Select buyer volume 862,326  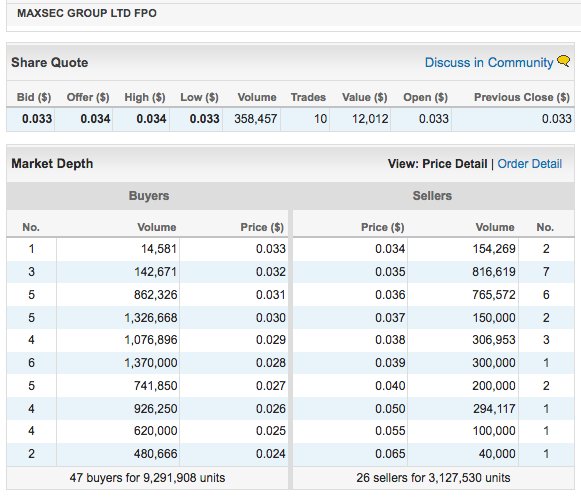pos(156,295)
